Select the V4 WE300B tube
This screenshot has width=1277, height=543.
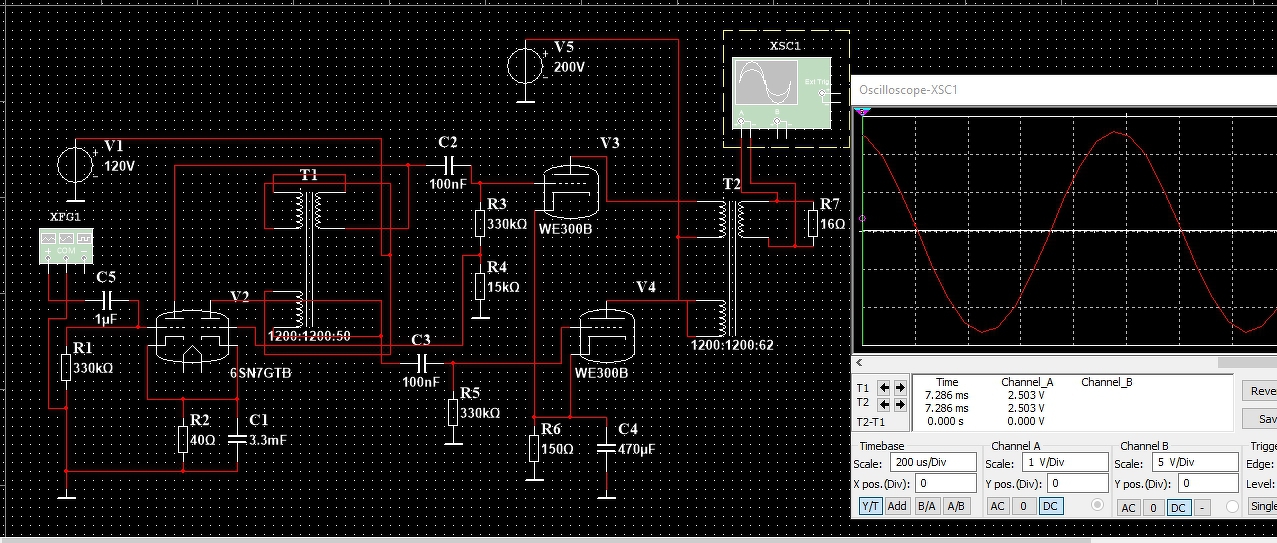(609, 337)
